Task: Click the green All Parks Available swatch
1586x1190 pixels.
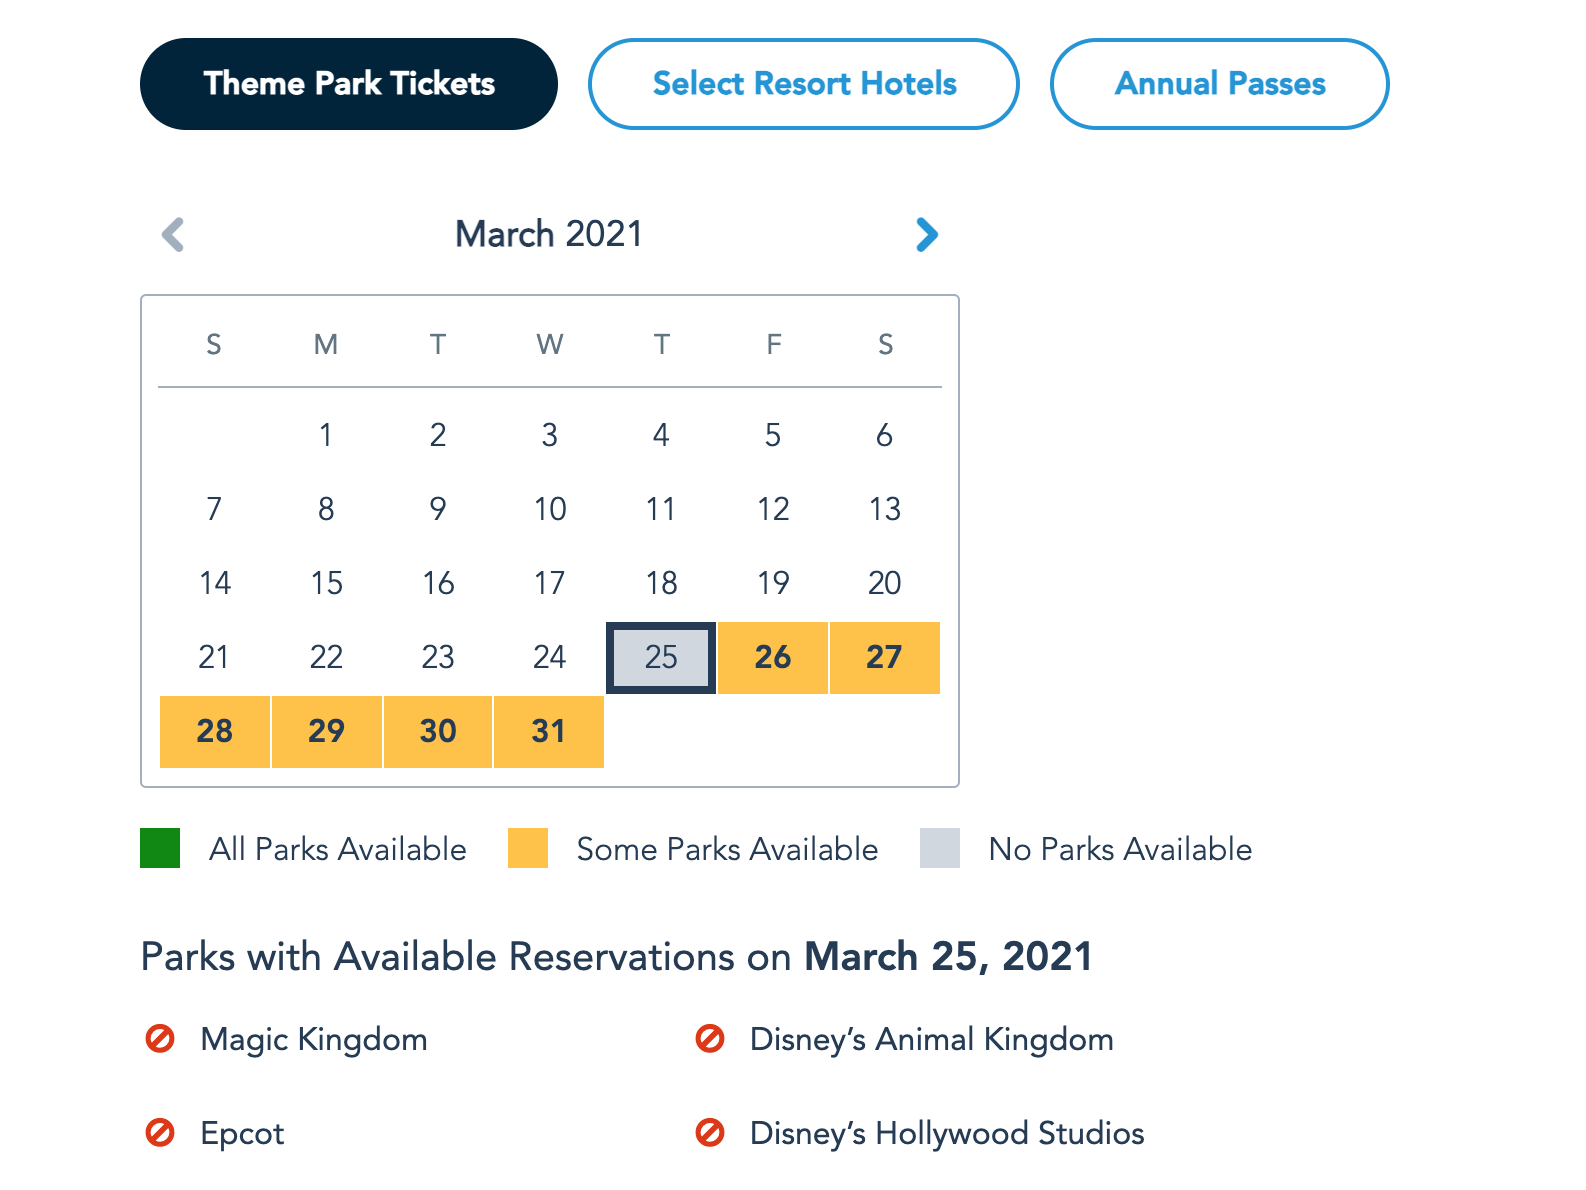Action: [x=160, y=848]
